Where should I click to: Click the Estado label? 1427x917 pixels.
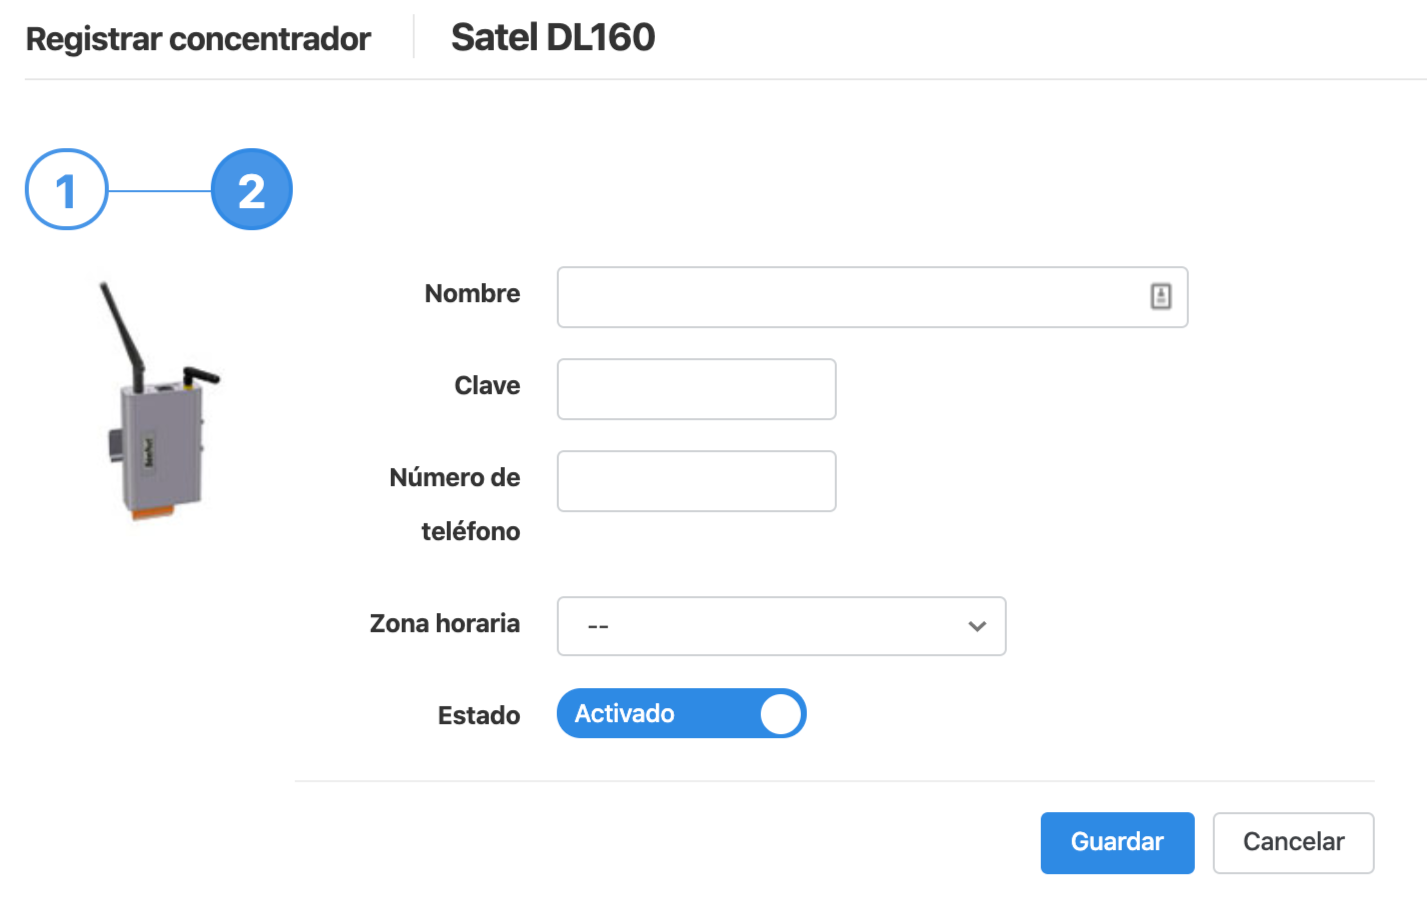coord(479,715)
